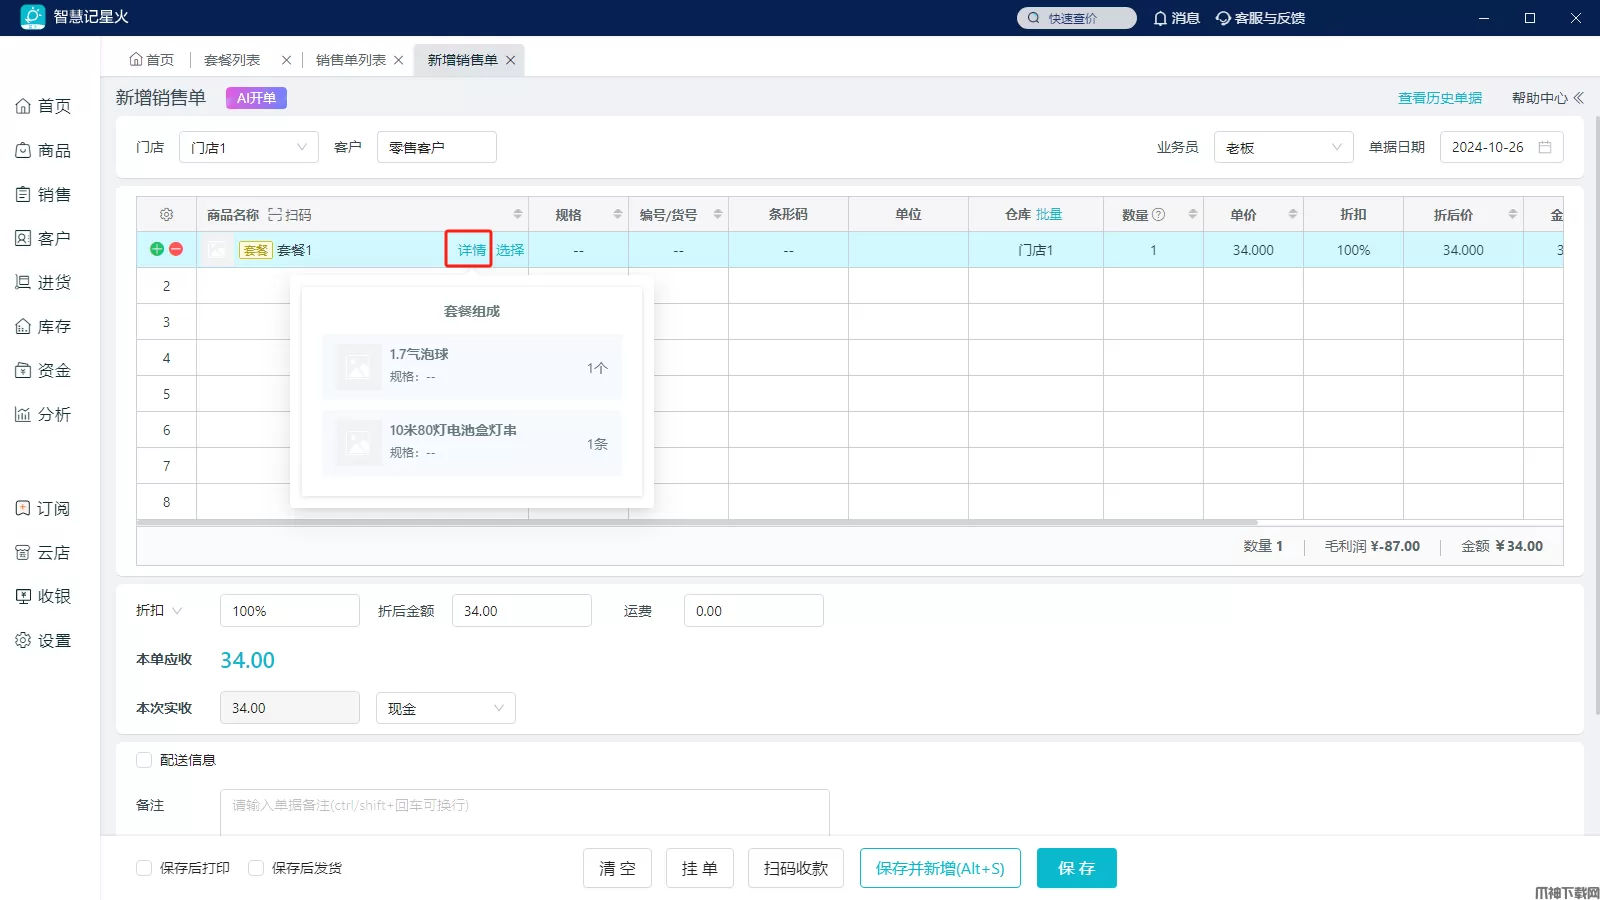Enable print after saving checkbox

[x=144, y=868]
